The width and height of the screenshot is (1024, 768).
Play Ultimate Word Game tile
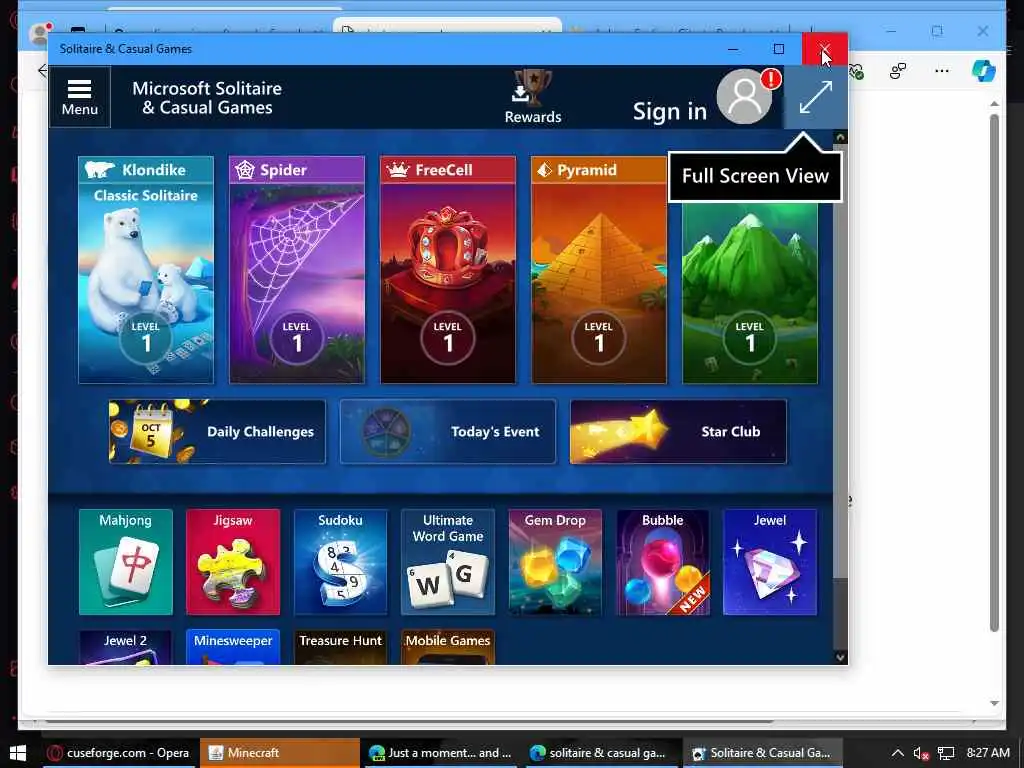pyautogui.click(x=448, y=562)
